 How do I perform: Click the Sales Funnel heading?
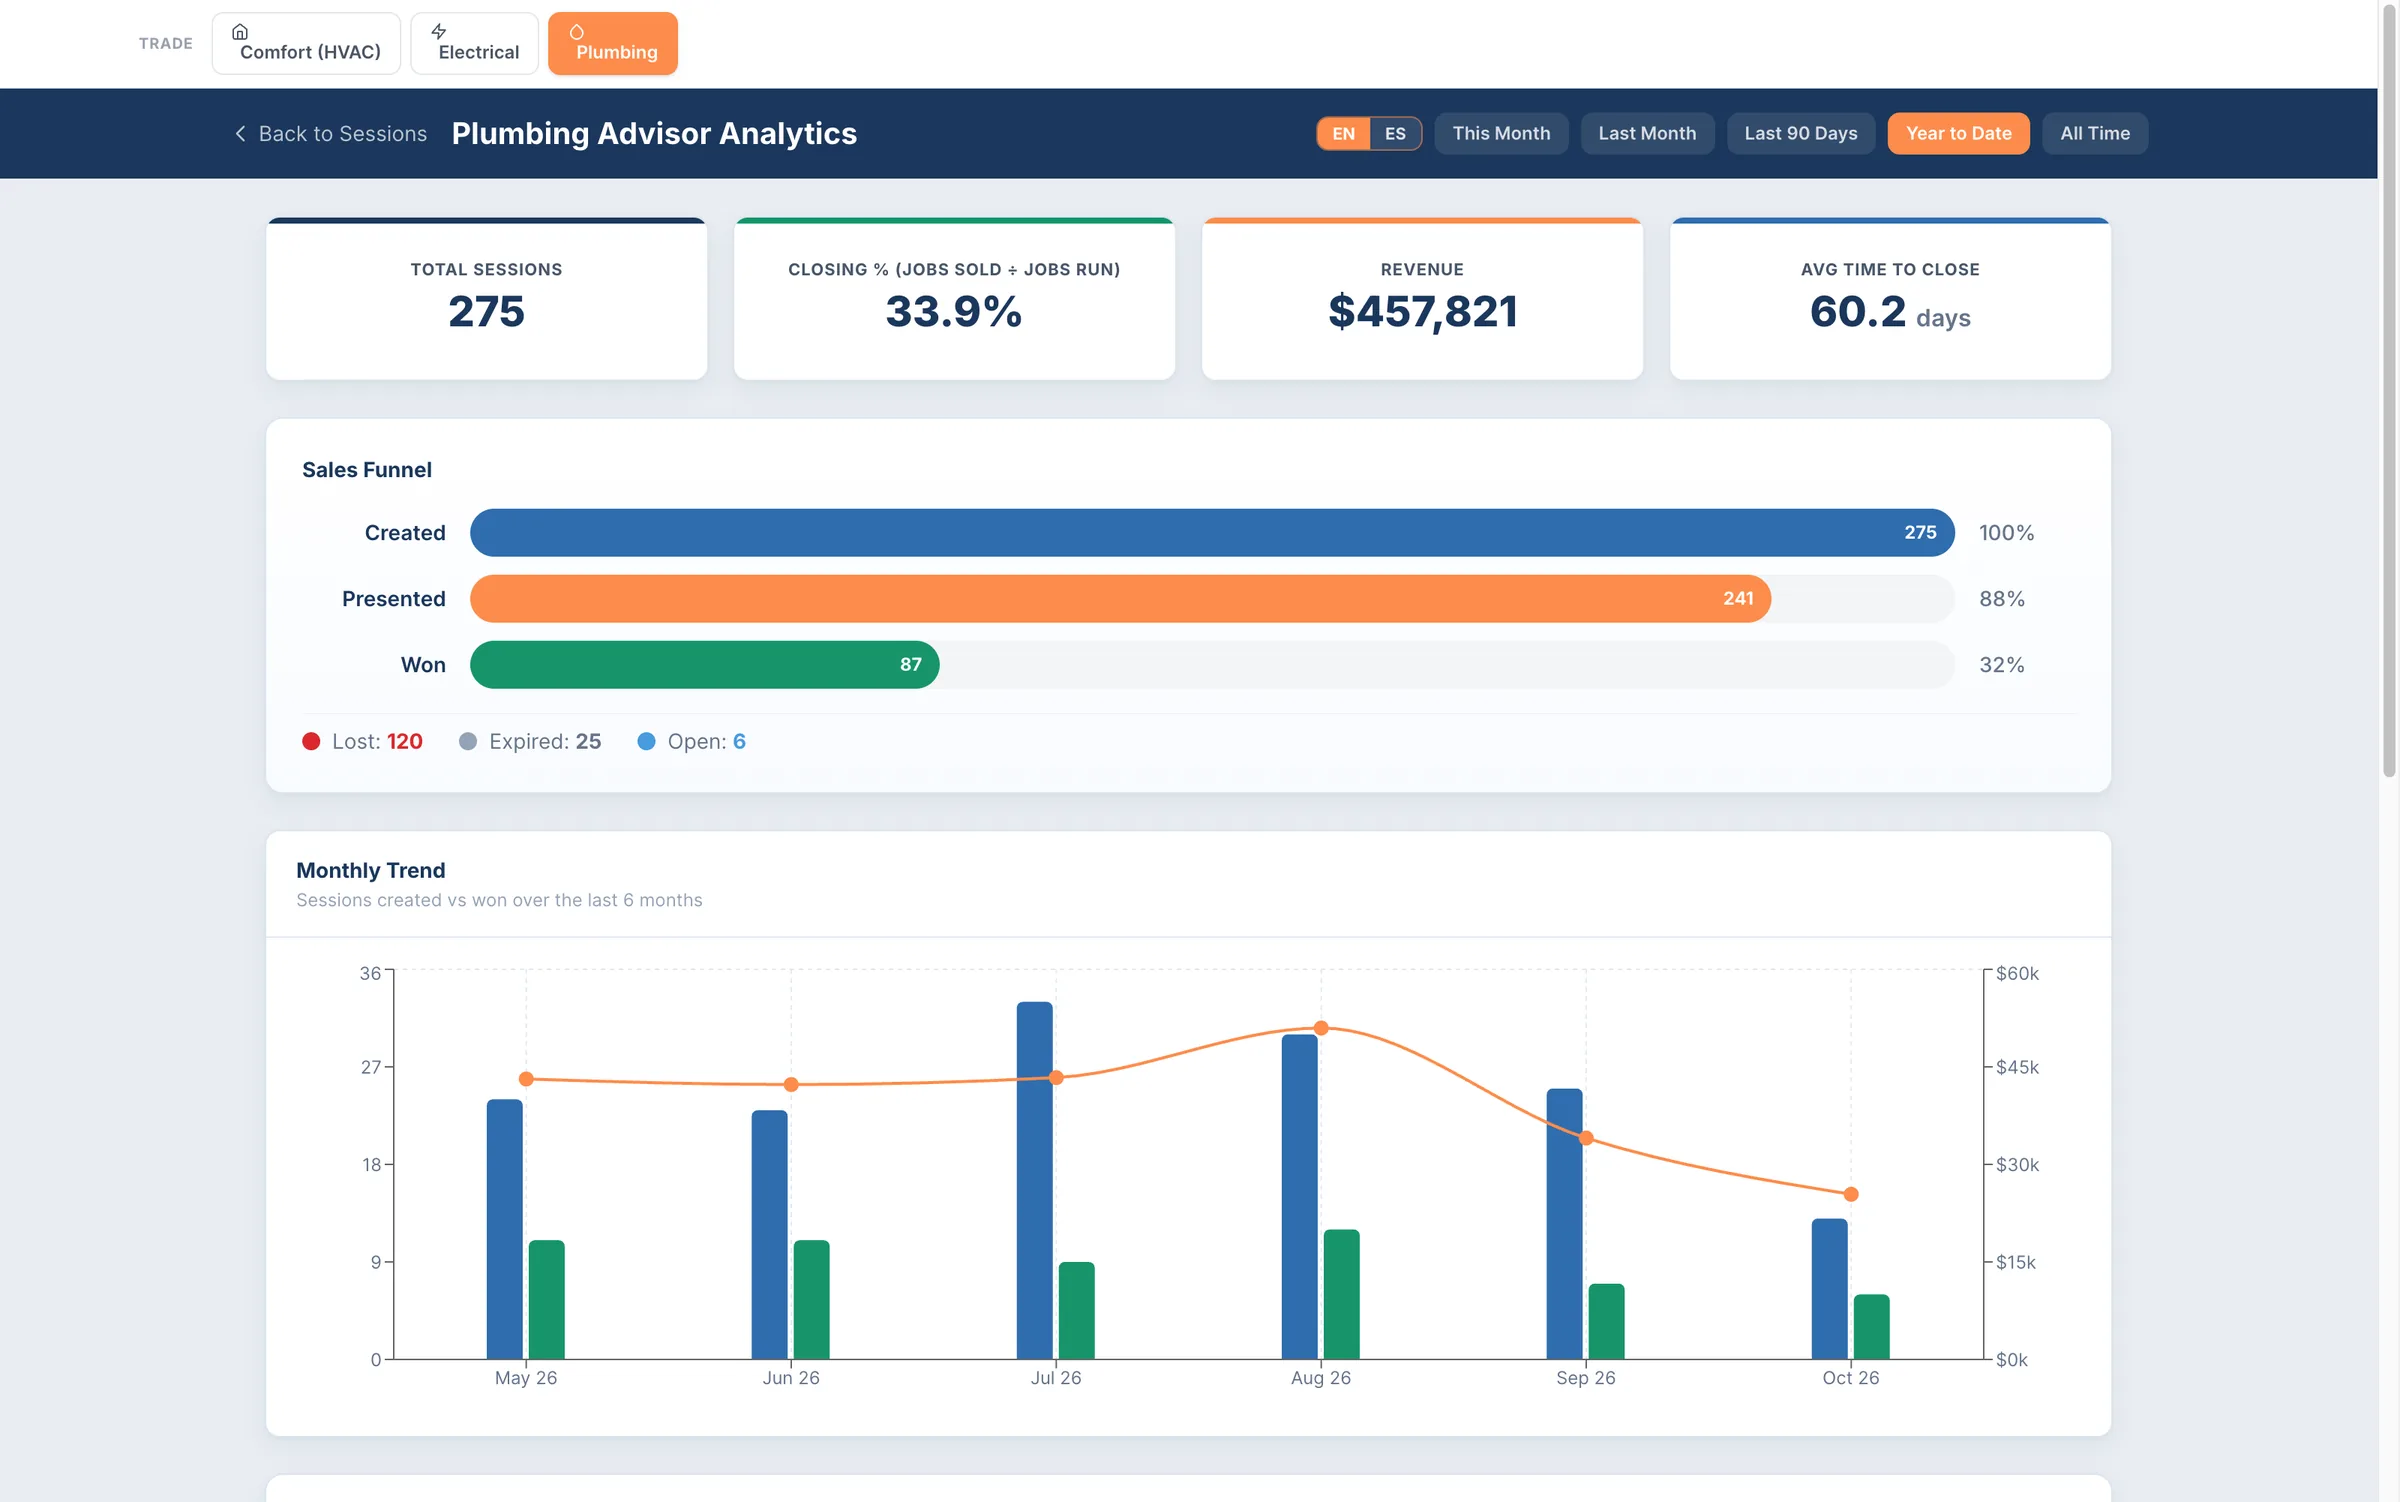point(367,469)
